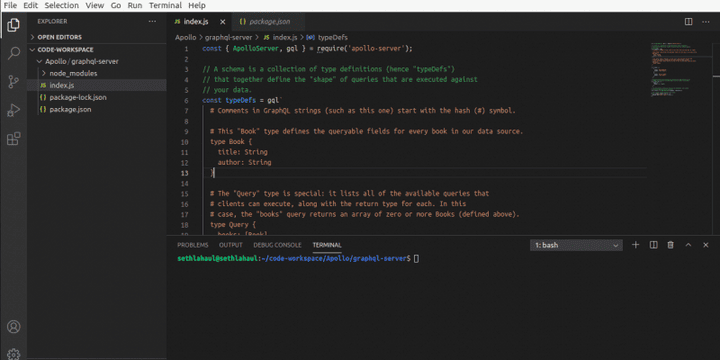720x360 pixels.
Task: Switch to the Debug Console tab
Action: click(277, 245)
